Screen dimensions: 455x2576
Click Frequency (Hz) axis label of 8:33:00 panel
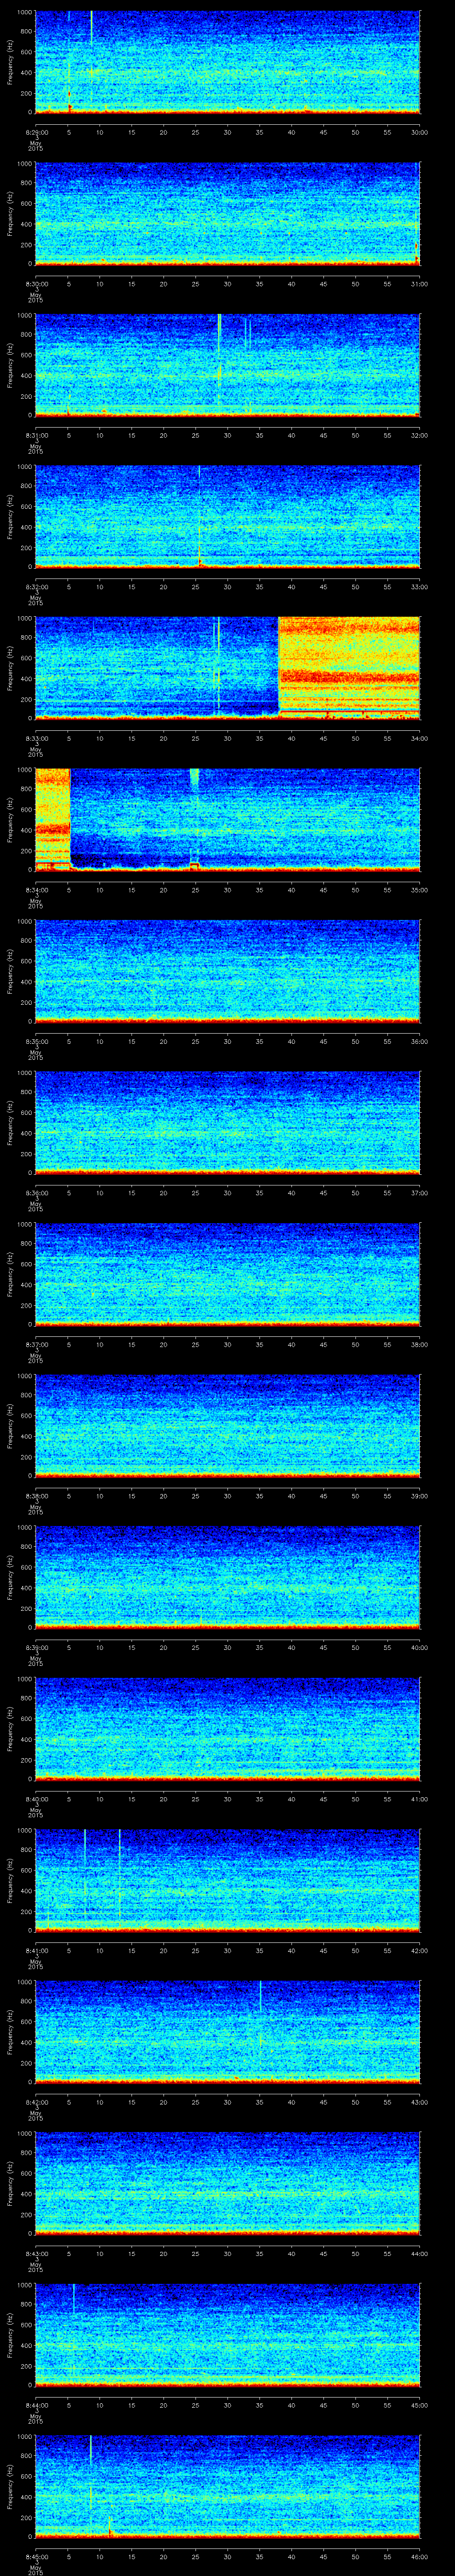[x=10, y=668]
